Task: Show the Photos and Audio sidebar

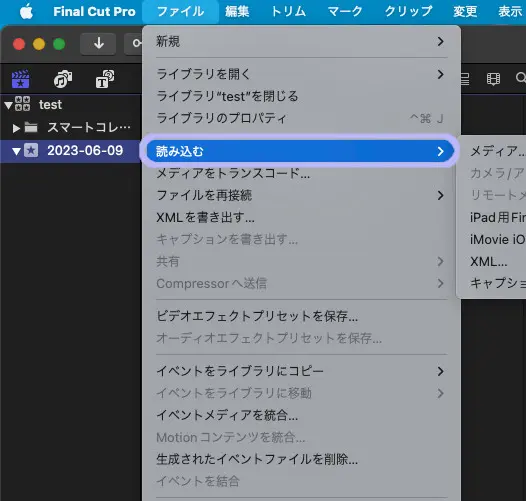Action: click(x=63, y=79)
